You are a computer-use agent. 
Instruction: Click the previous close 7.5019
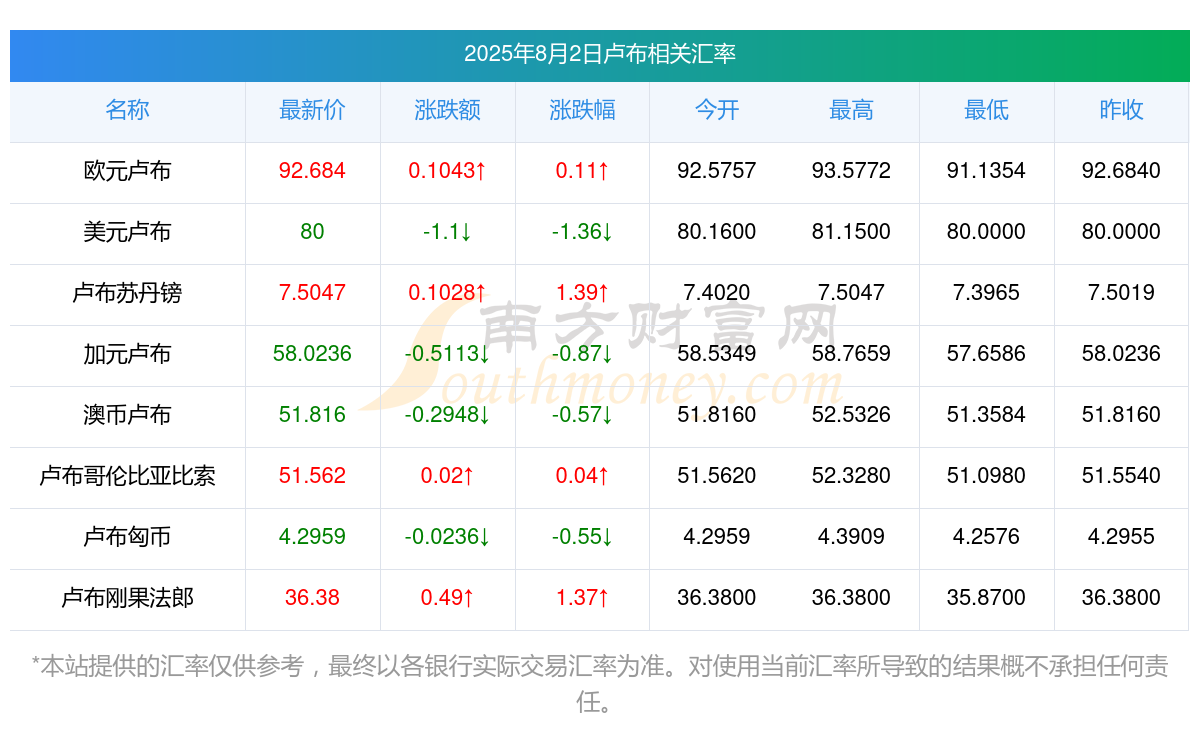1121,293
